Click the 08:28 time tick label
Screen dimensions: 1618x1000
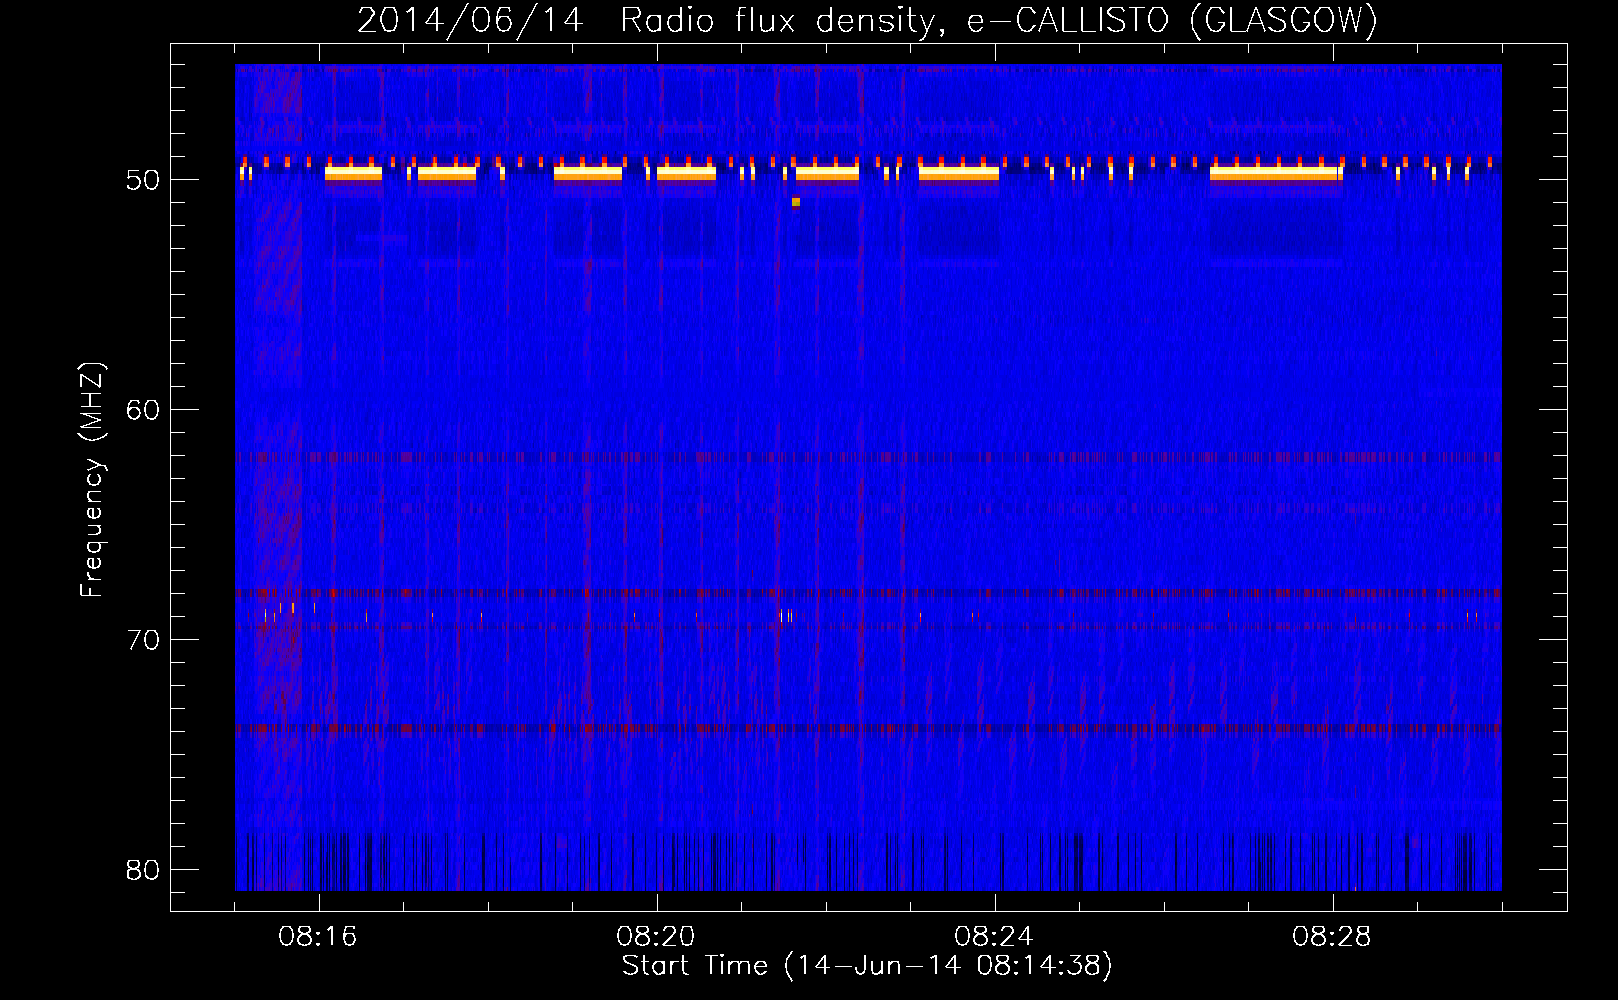click(1332, 937)
